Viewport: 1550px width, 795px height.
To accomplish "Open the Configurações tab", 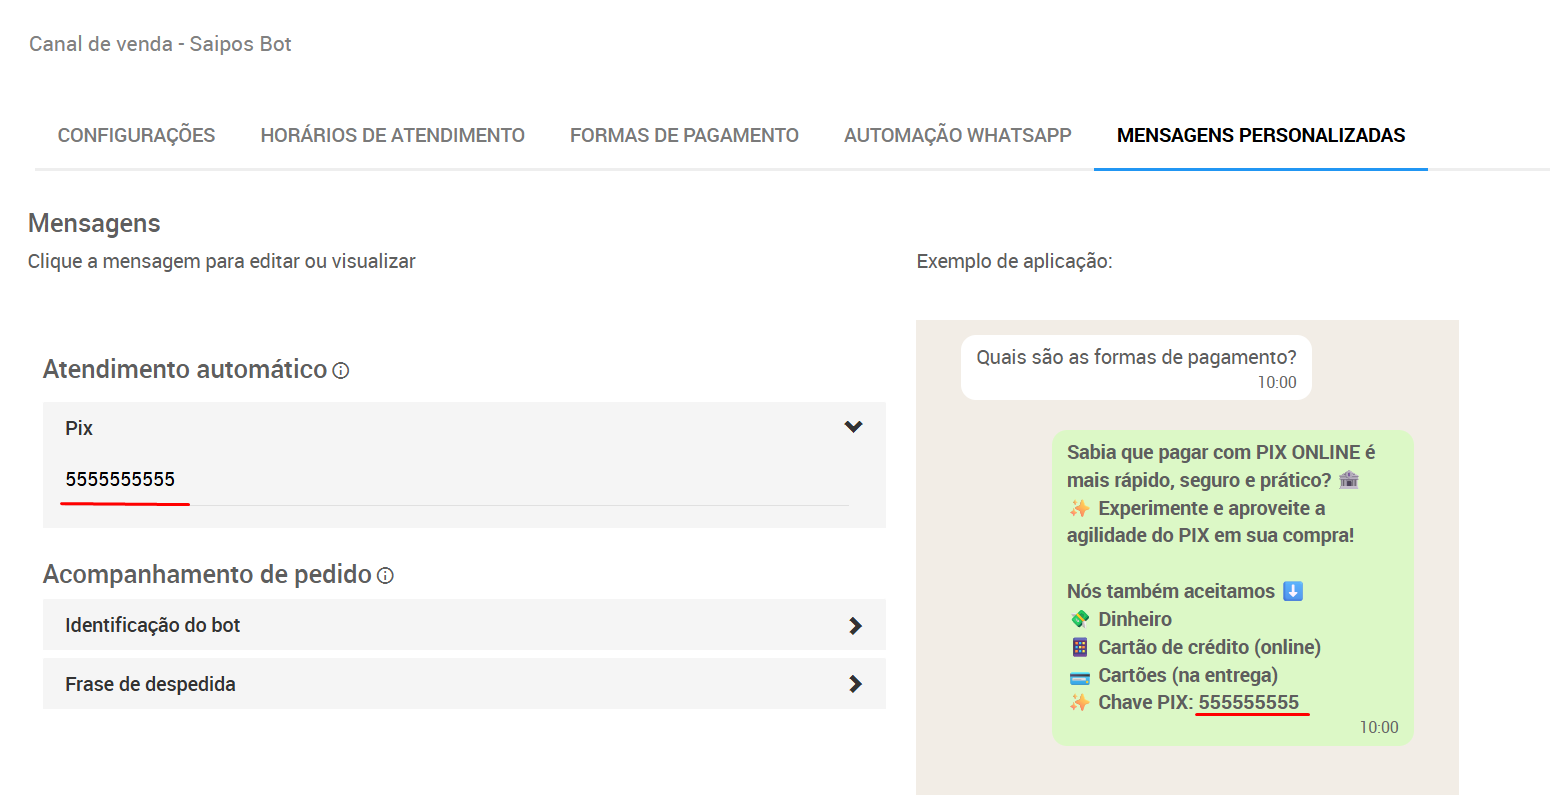I will [136, 135].
